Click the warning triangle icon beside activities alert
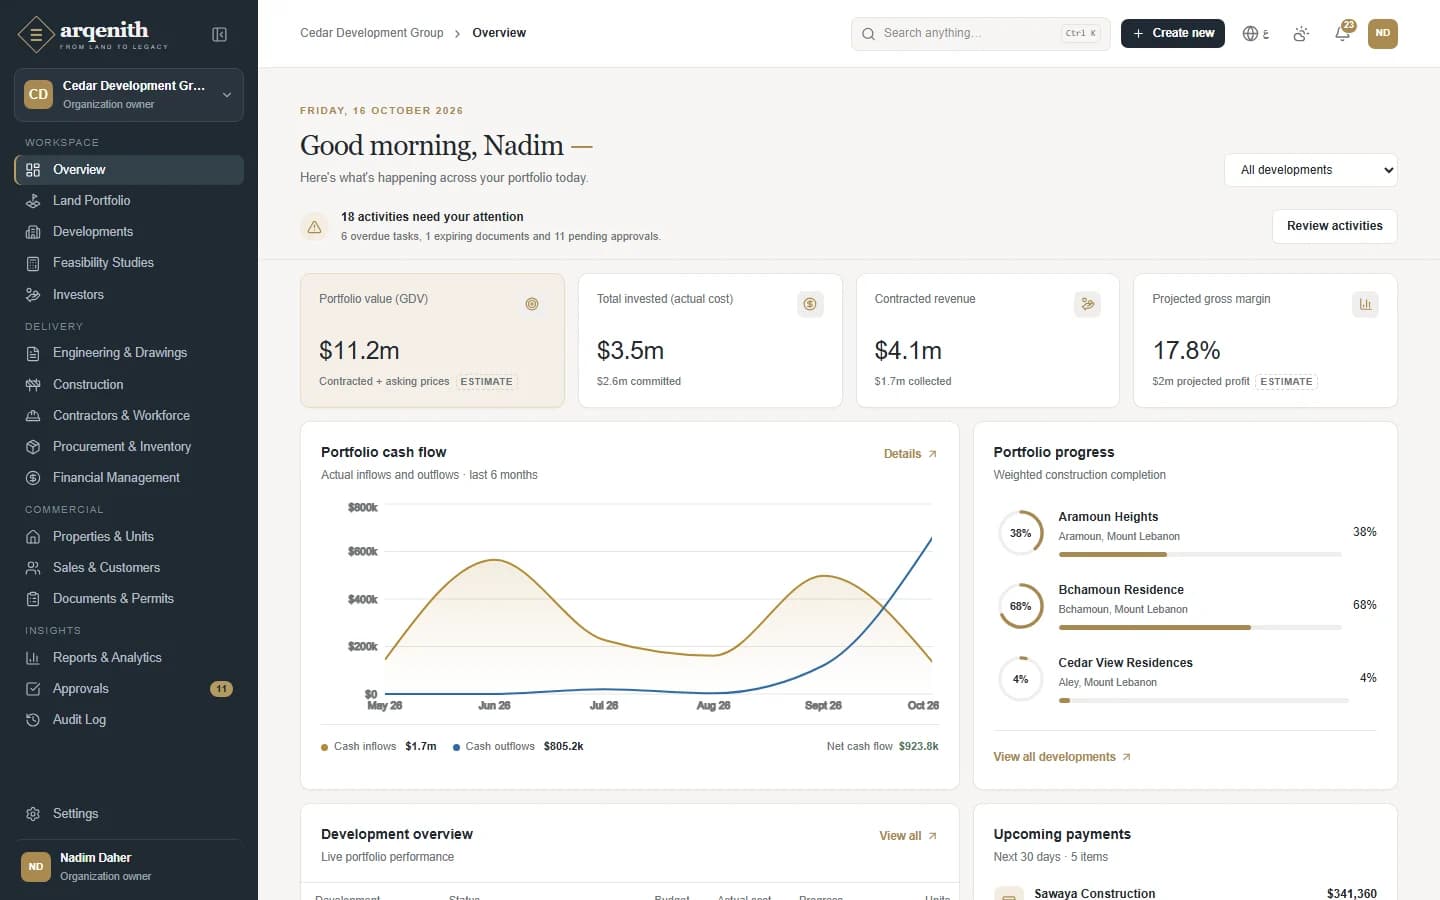 pyautogui.click(x=314, y=227)
